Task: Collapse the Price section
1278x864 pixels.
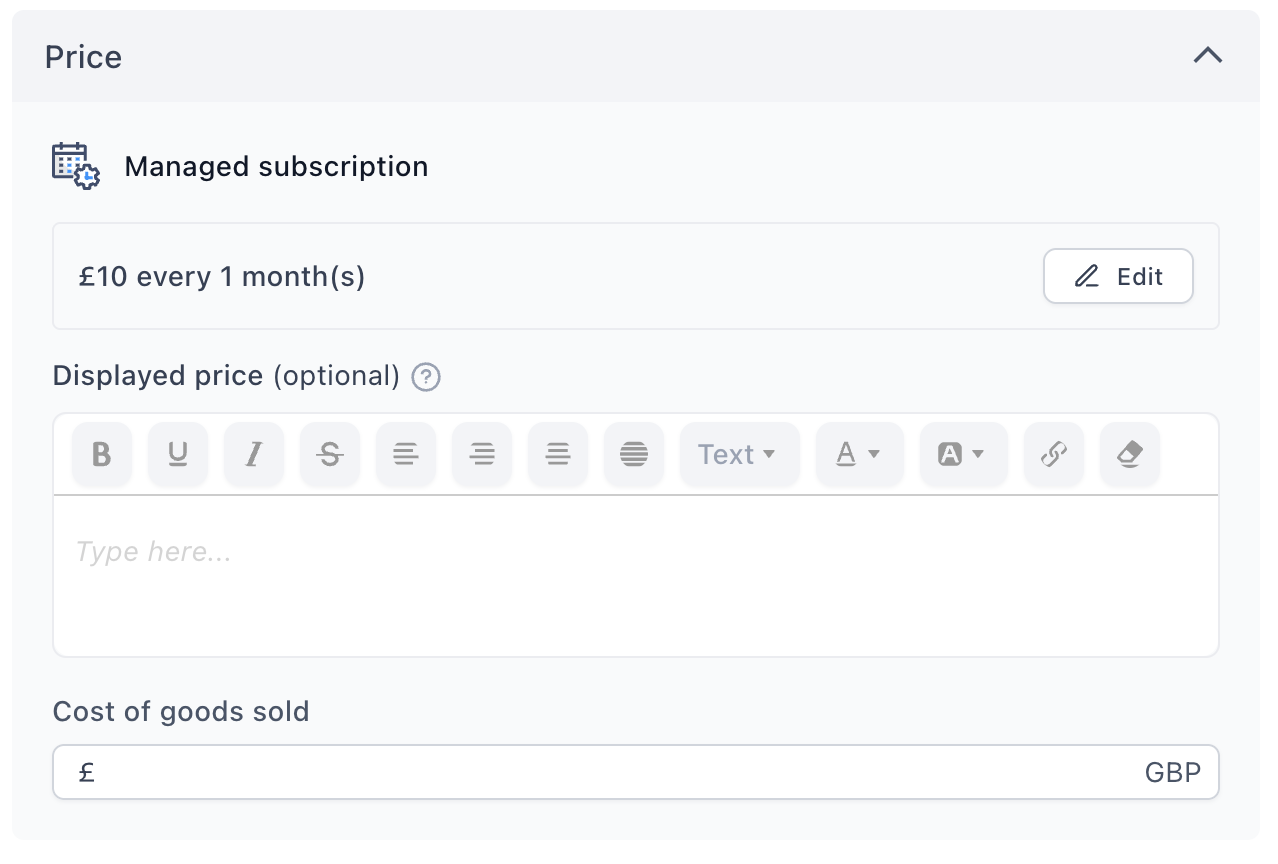Action: (1208, 56)
